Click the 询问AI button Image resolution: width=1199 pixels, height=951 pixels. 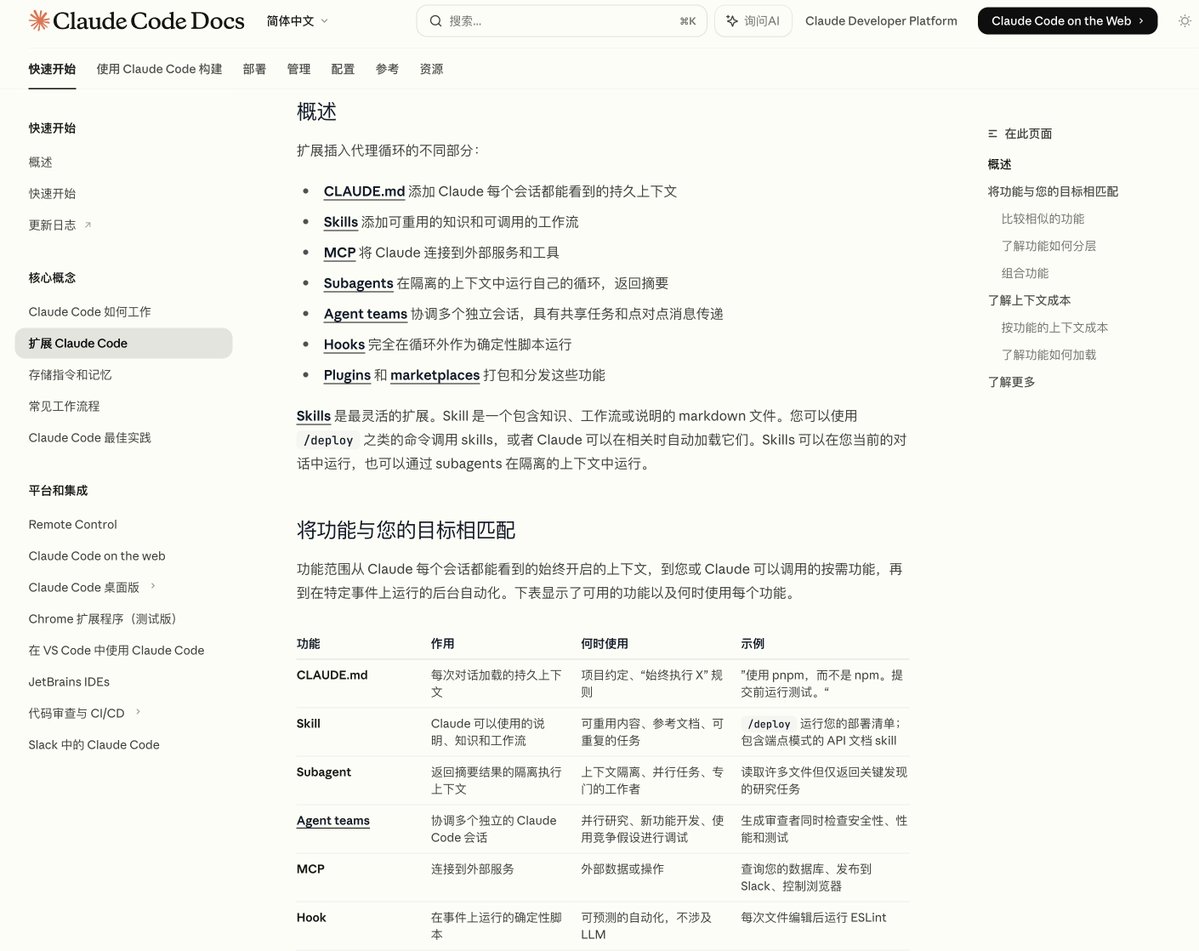(753, 21)
